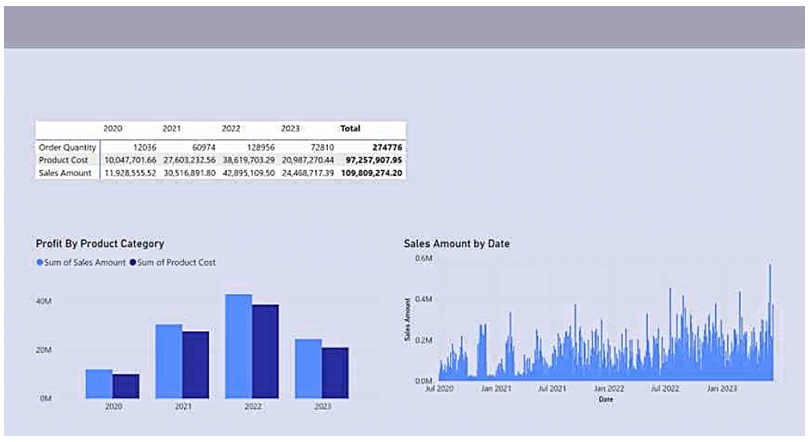The height and width of the screenshot is (442, 809).
Task: Select the Total column header in the table
Action: (x=350, y=129)
